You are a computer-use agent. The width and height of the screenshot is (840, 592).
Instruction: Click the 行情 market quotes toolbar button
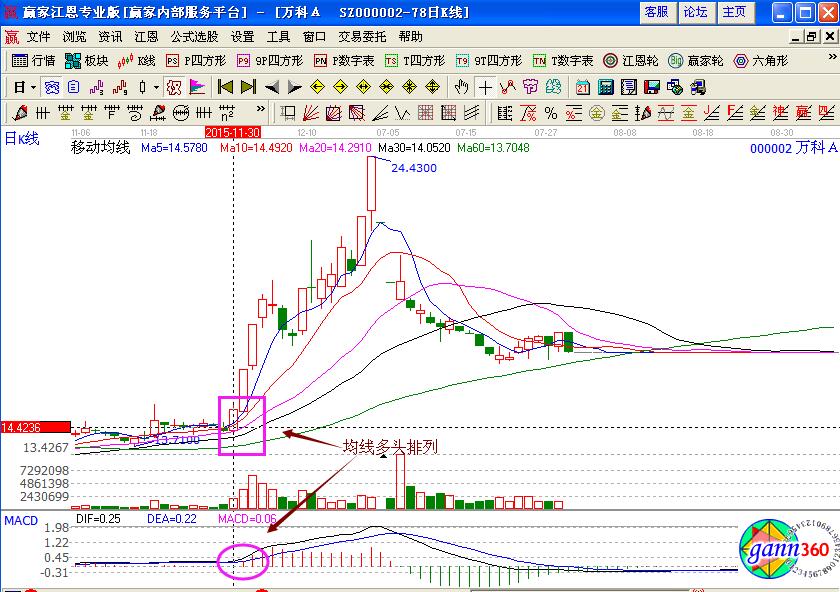33,60
